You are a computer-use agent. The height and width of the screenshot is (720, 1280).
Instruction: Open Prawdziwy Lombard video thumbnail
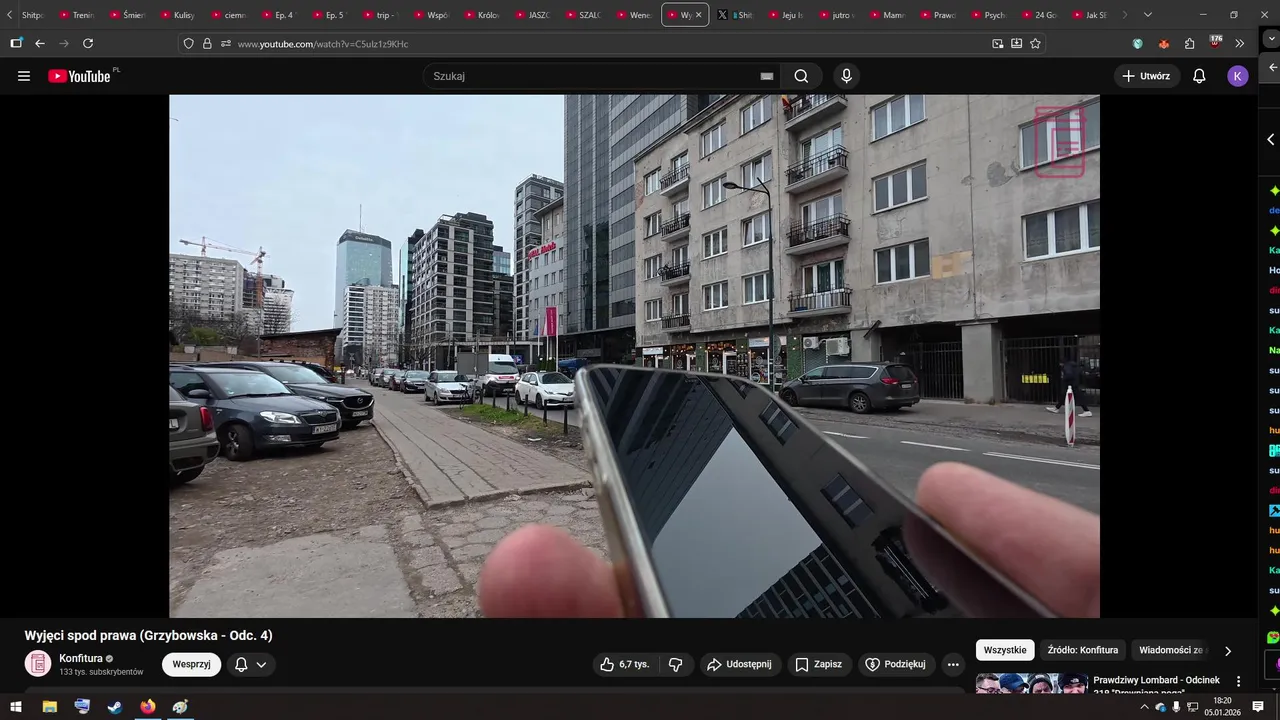coord(1031,684)
